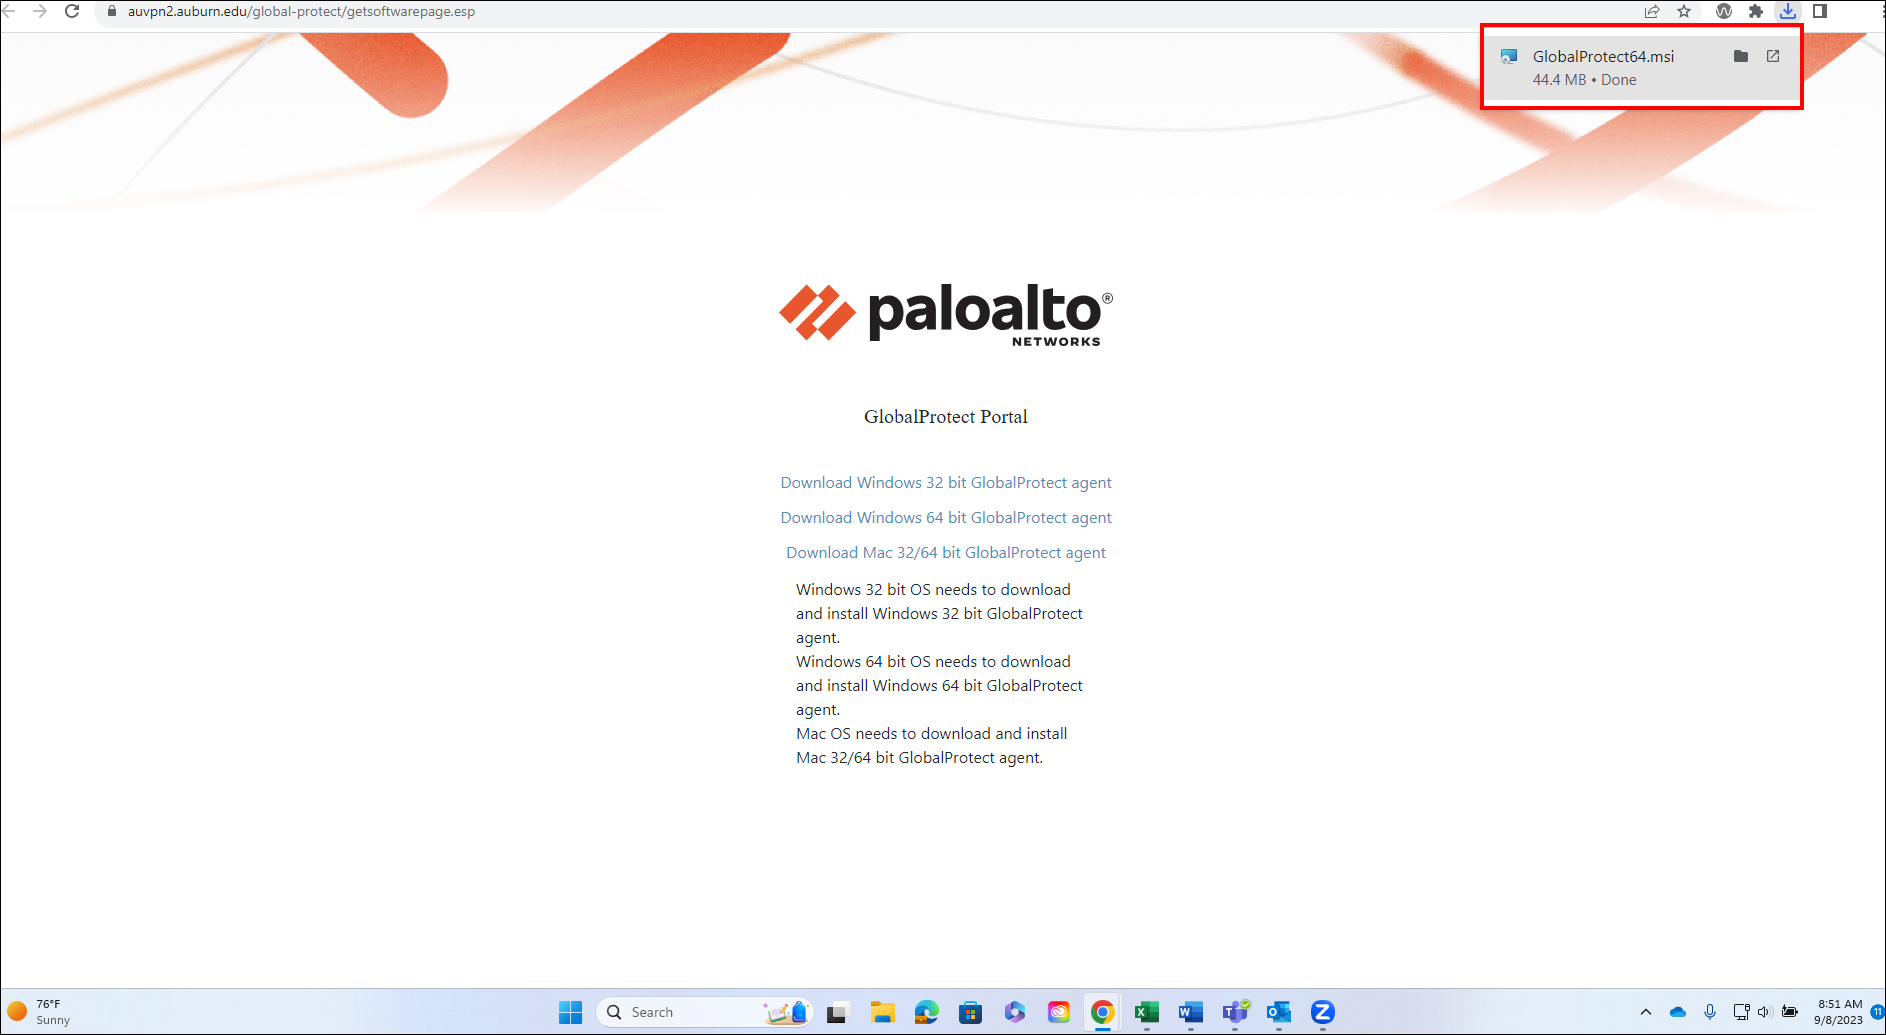Image resolution: width=1886 pixels, height=1035 pixels.
Task: Mute sound via the speaker tray icon
Action: [1764, 1011]
